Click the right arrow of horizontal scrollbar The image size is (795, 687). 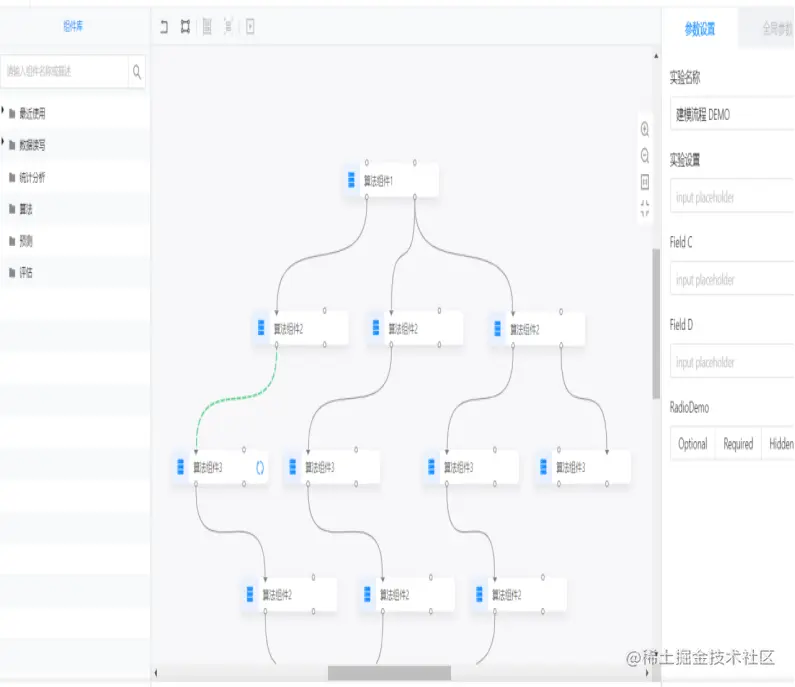647,673
